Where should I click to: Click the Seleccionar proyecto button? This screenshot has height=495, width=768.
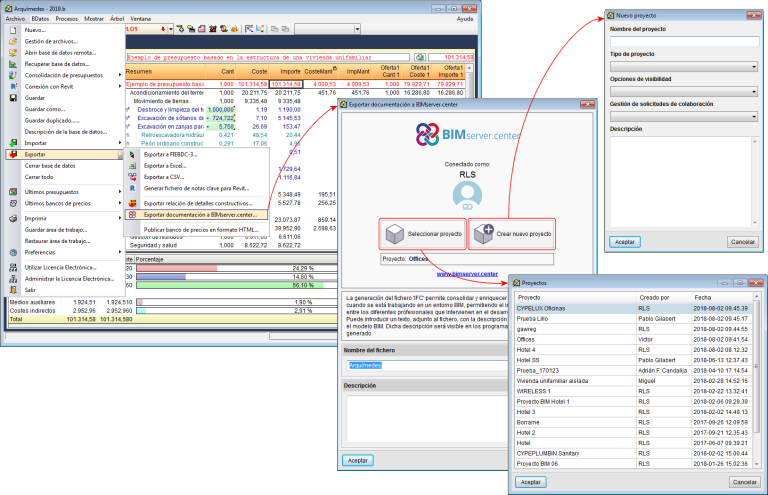[x=422, y=234]
